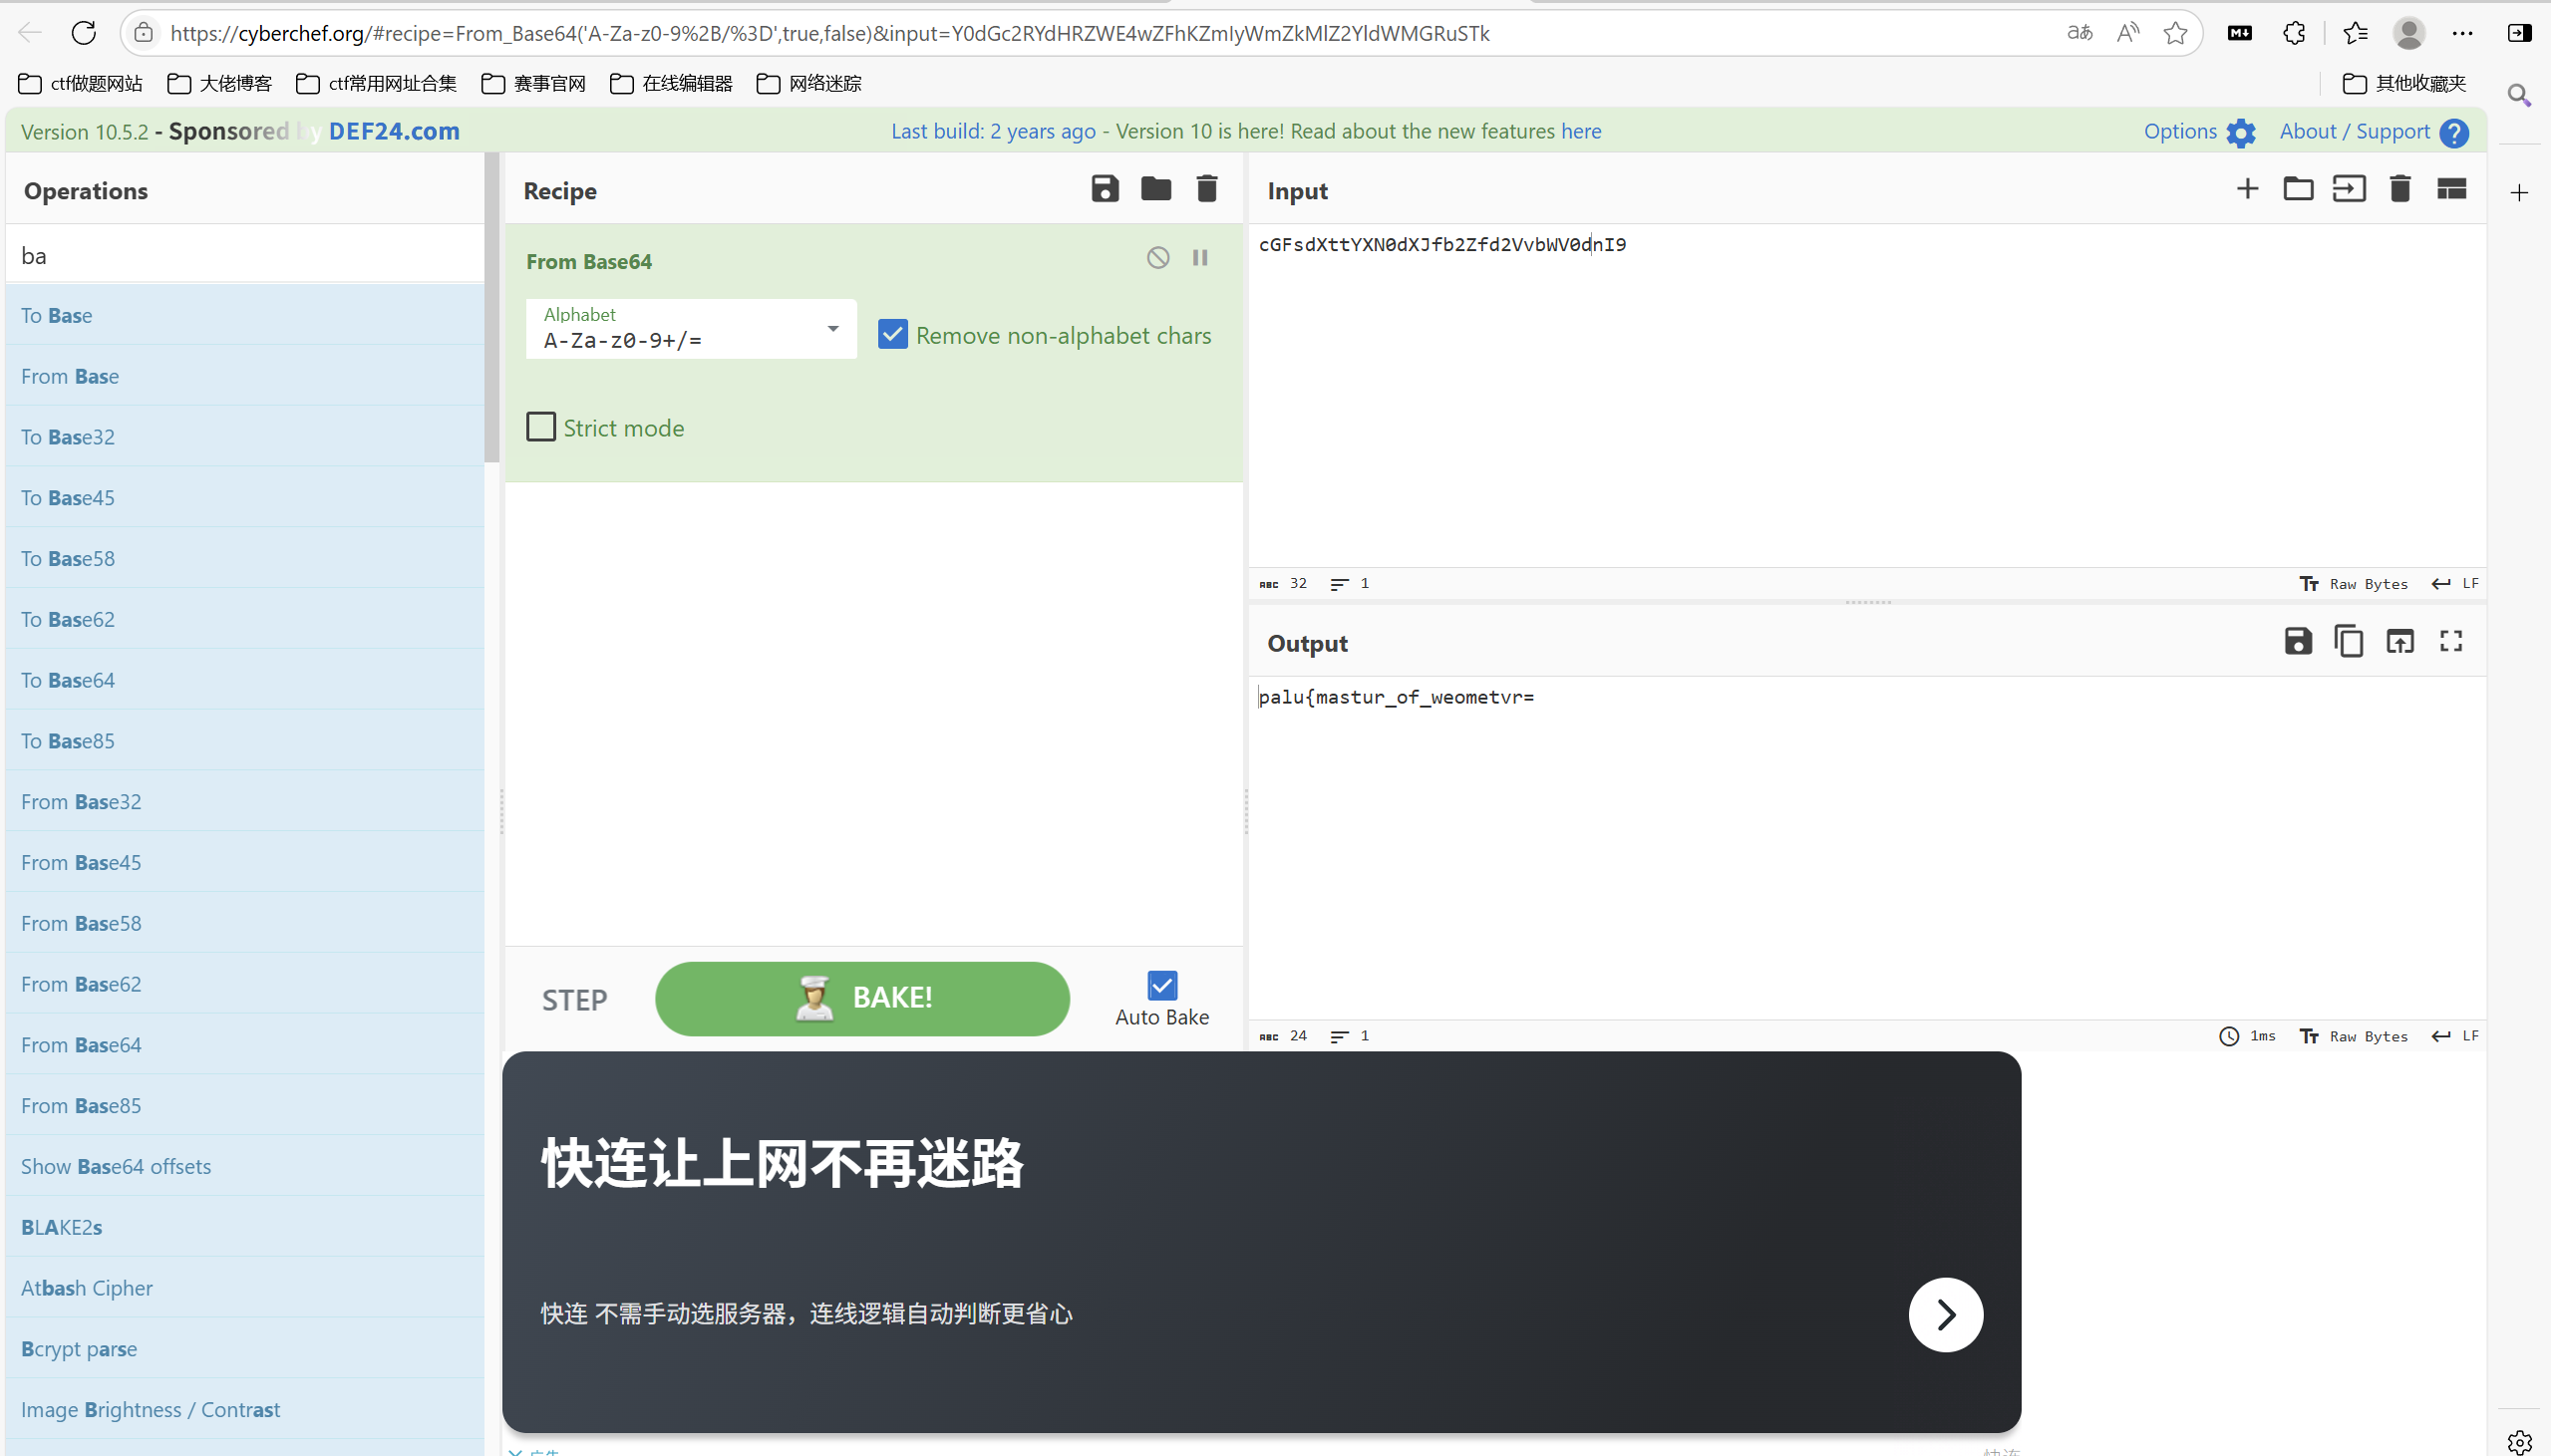Viewport: 2551px width, 1456px height.
Task: Select the From Base85 operation
Action: (x=245, y=1106)
